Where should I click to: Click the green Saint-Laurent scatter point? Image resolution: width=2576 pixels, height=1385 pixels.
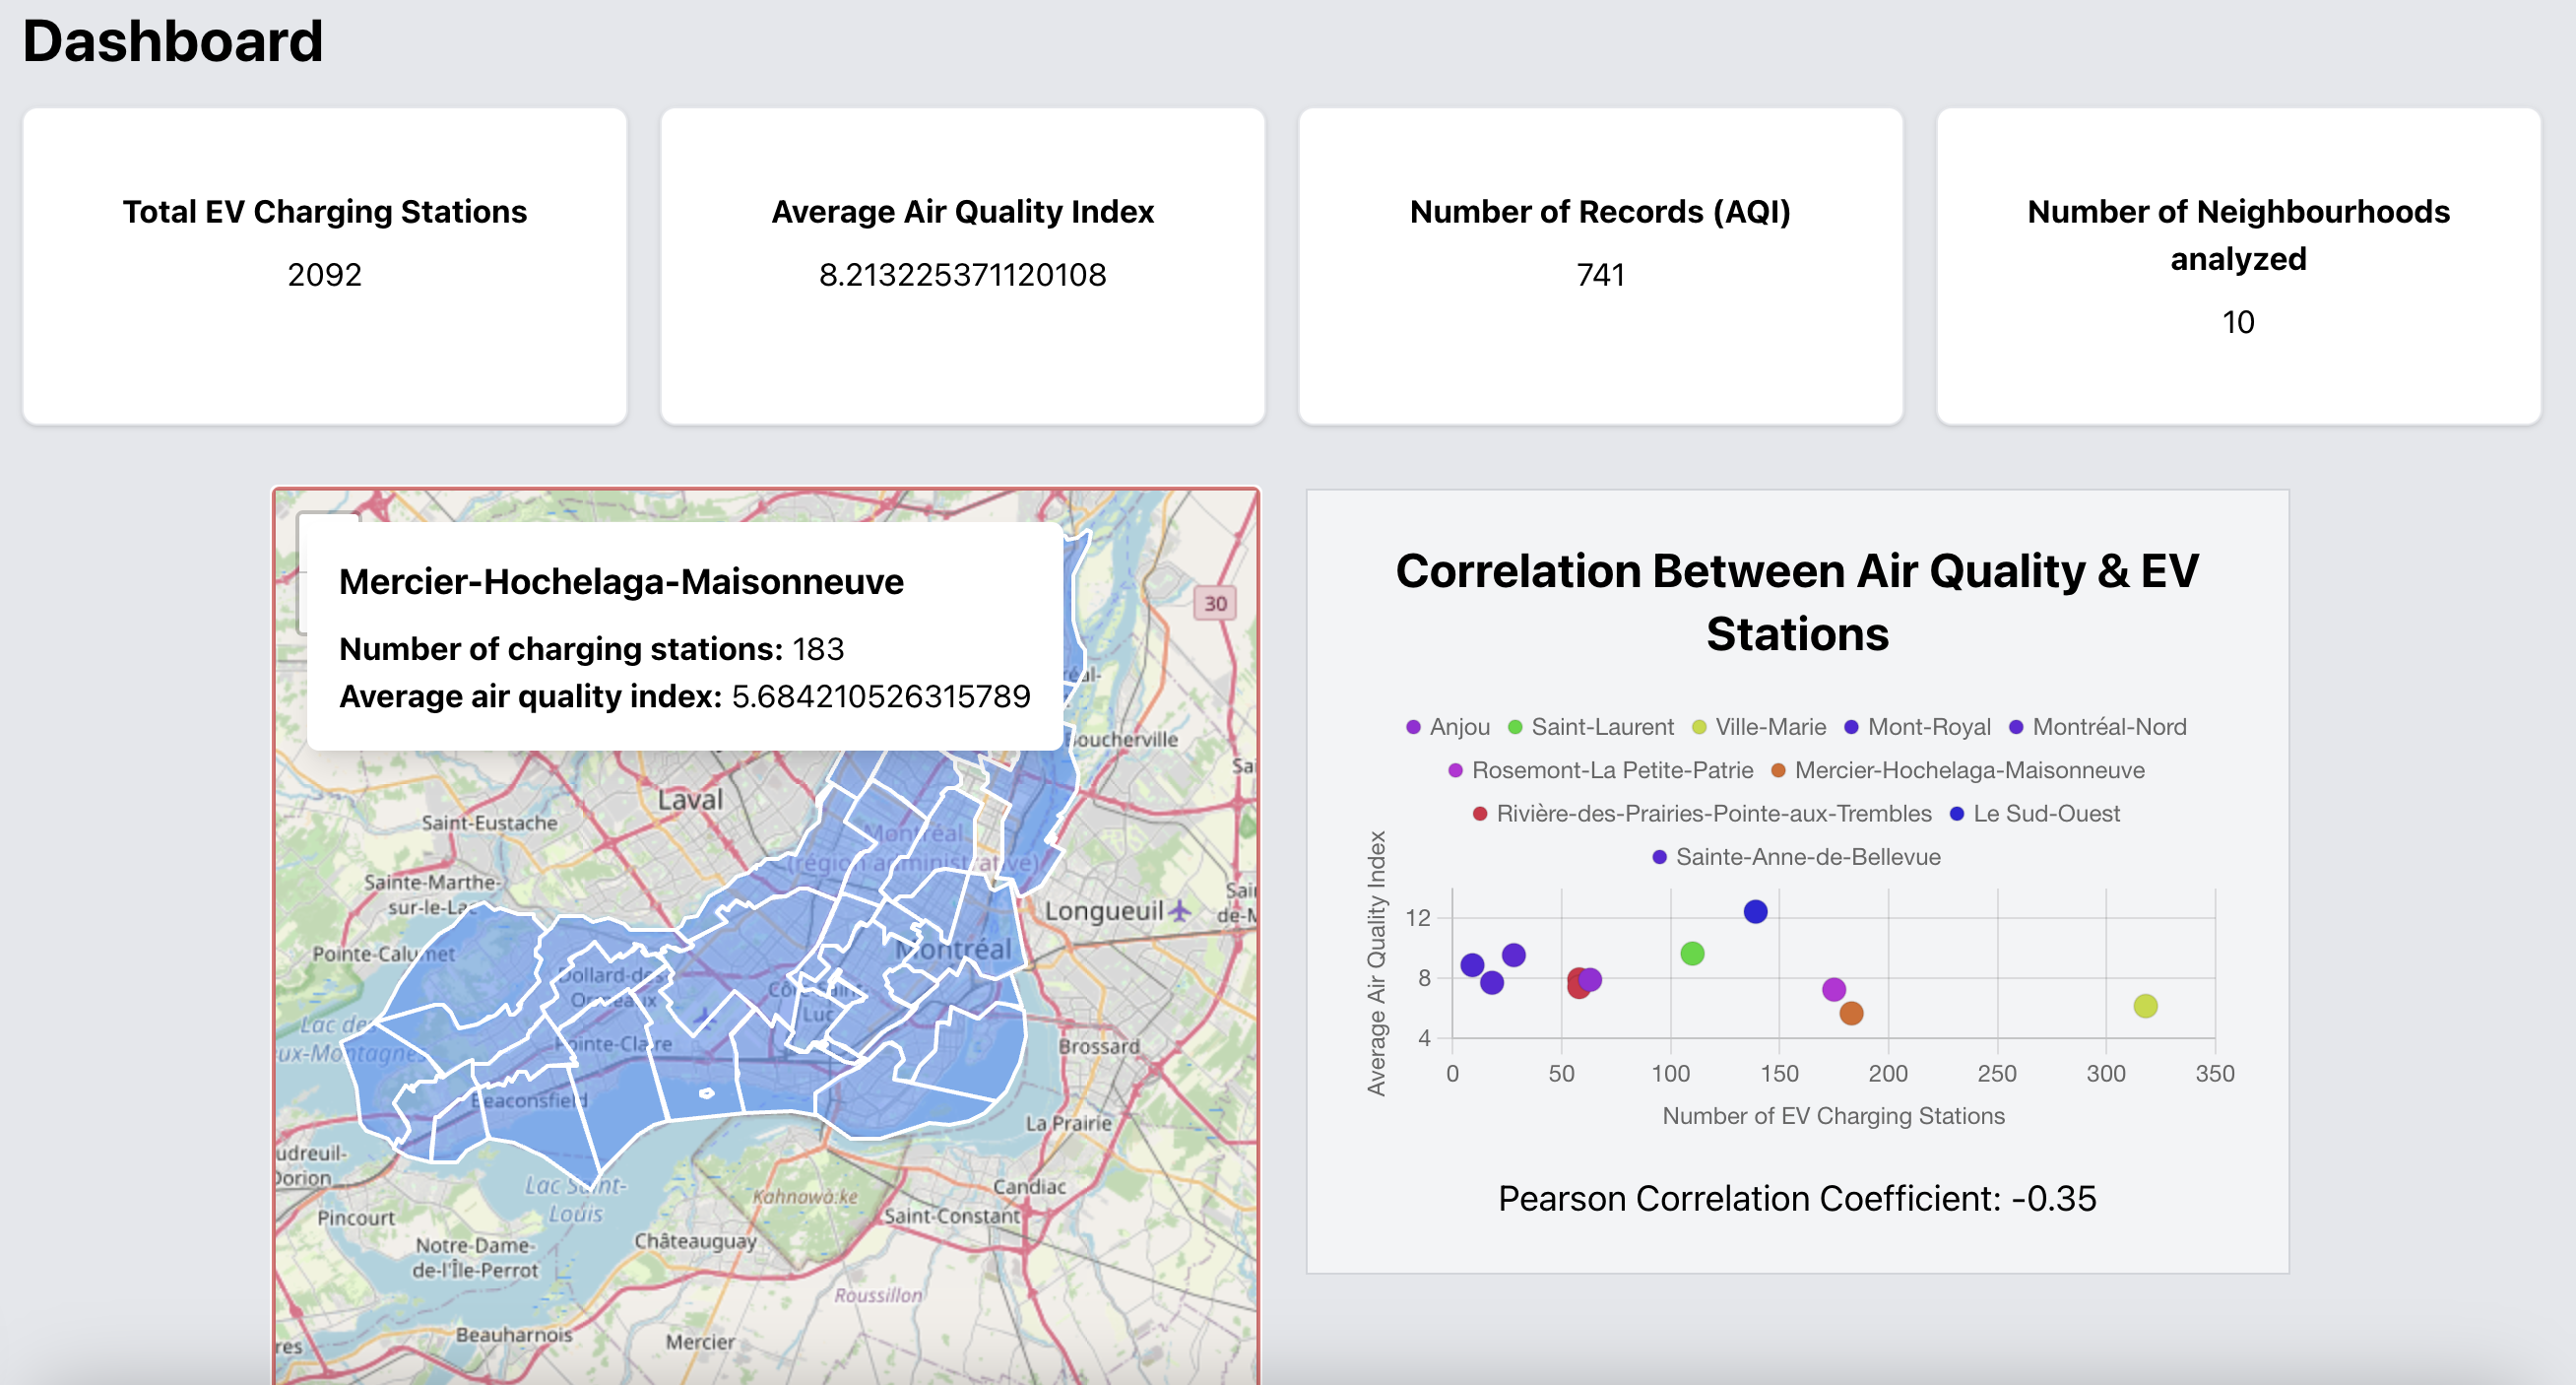(1691, 954)
